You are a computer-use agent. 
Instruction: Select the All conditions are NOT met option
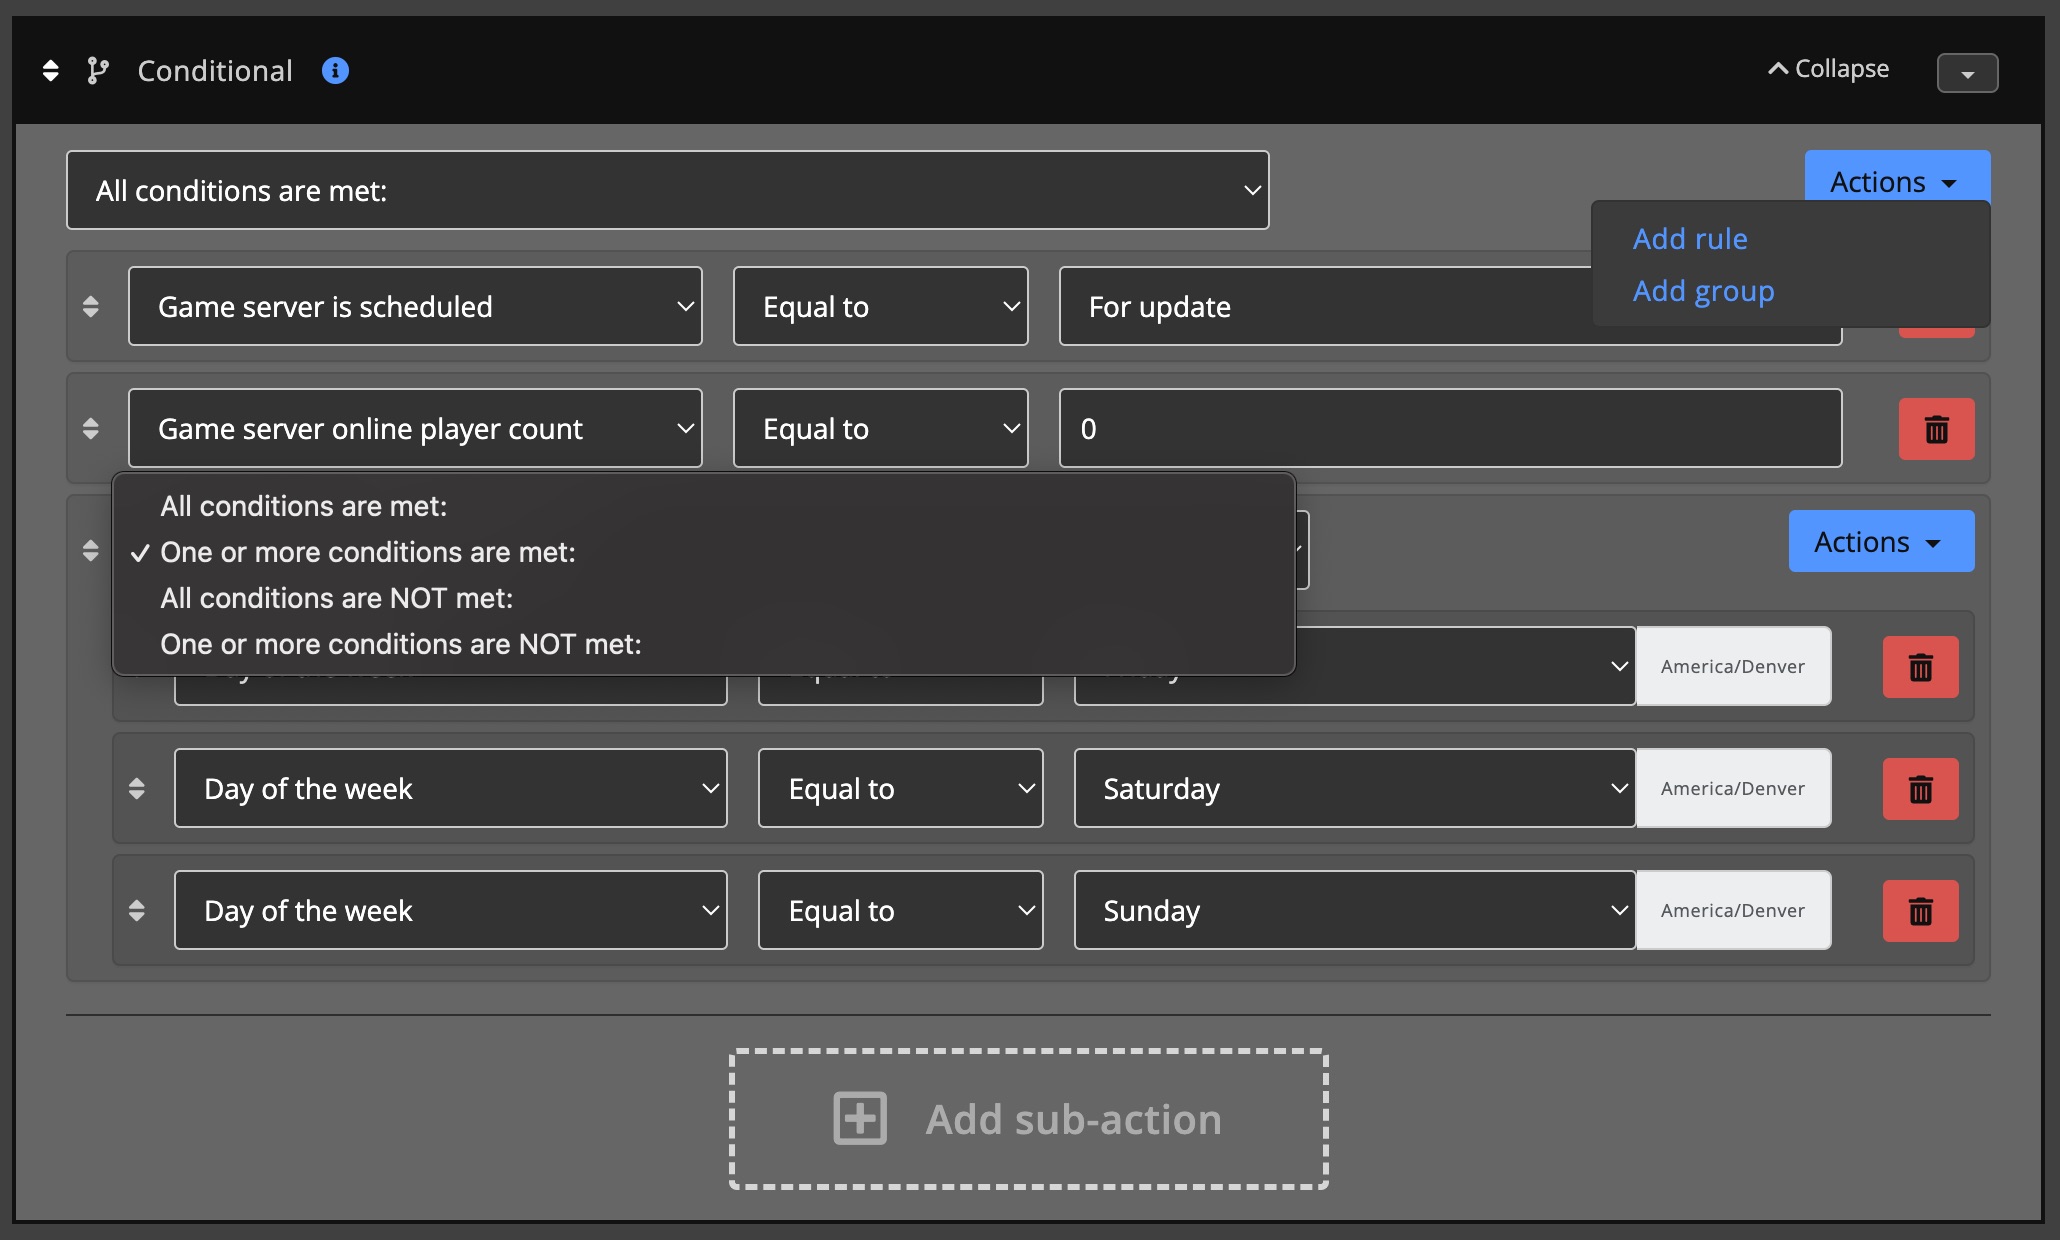(x=336, y=598)
